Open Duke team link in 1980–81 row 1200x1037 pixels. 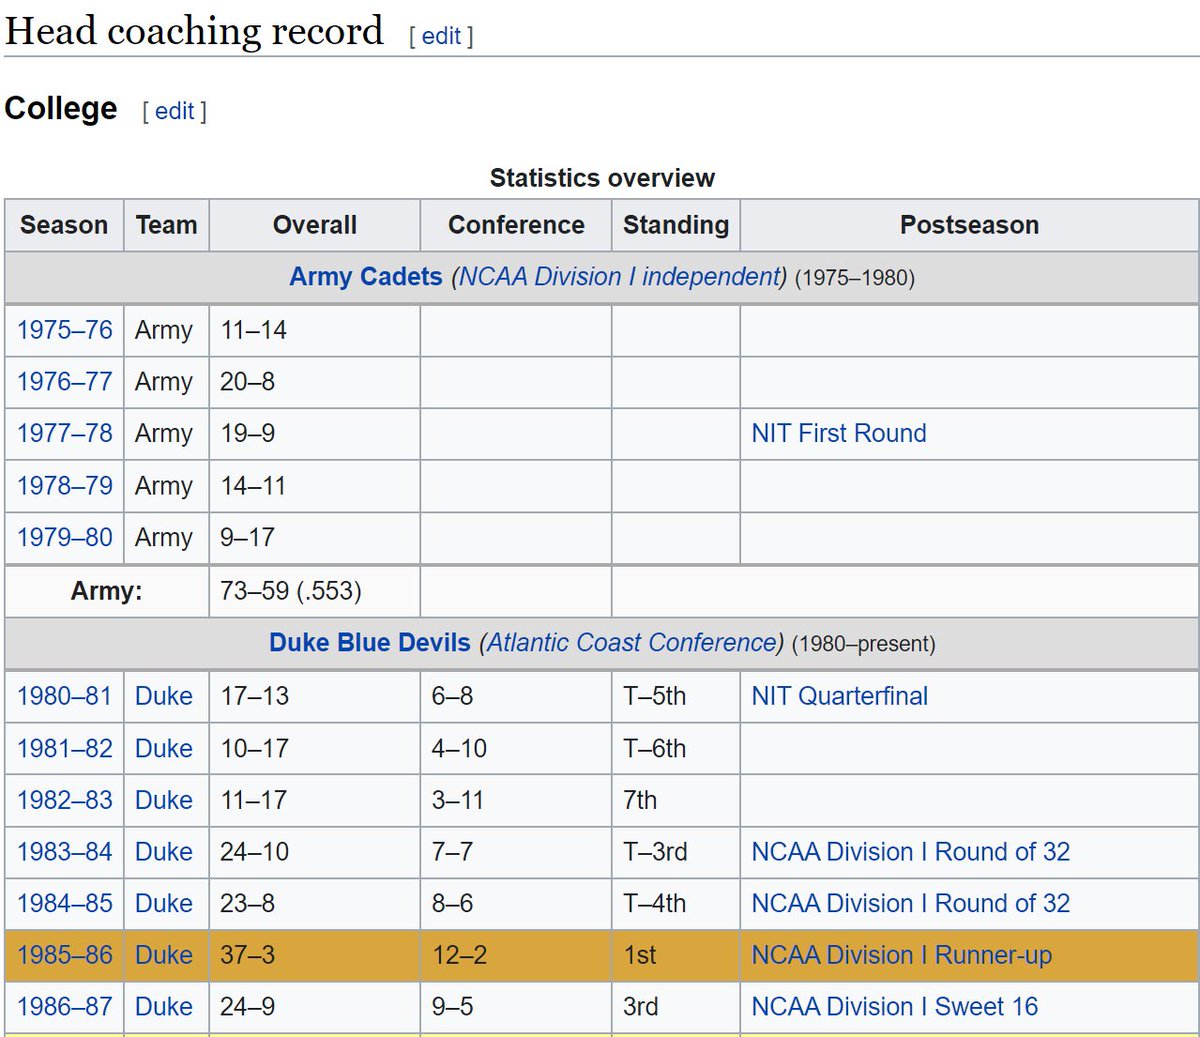point(164,696)
